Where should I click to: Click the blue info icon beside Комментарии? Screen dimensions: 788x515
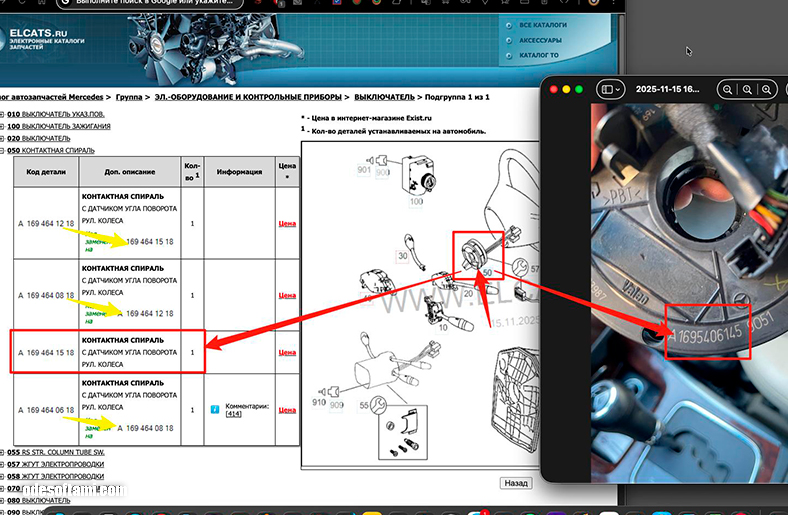tap(214, 409)
